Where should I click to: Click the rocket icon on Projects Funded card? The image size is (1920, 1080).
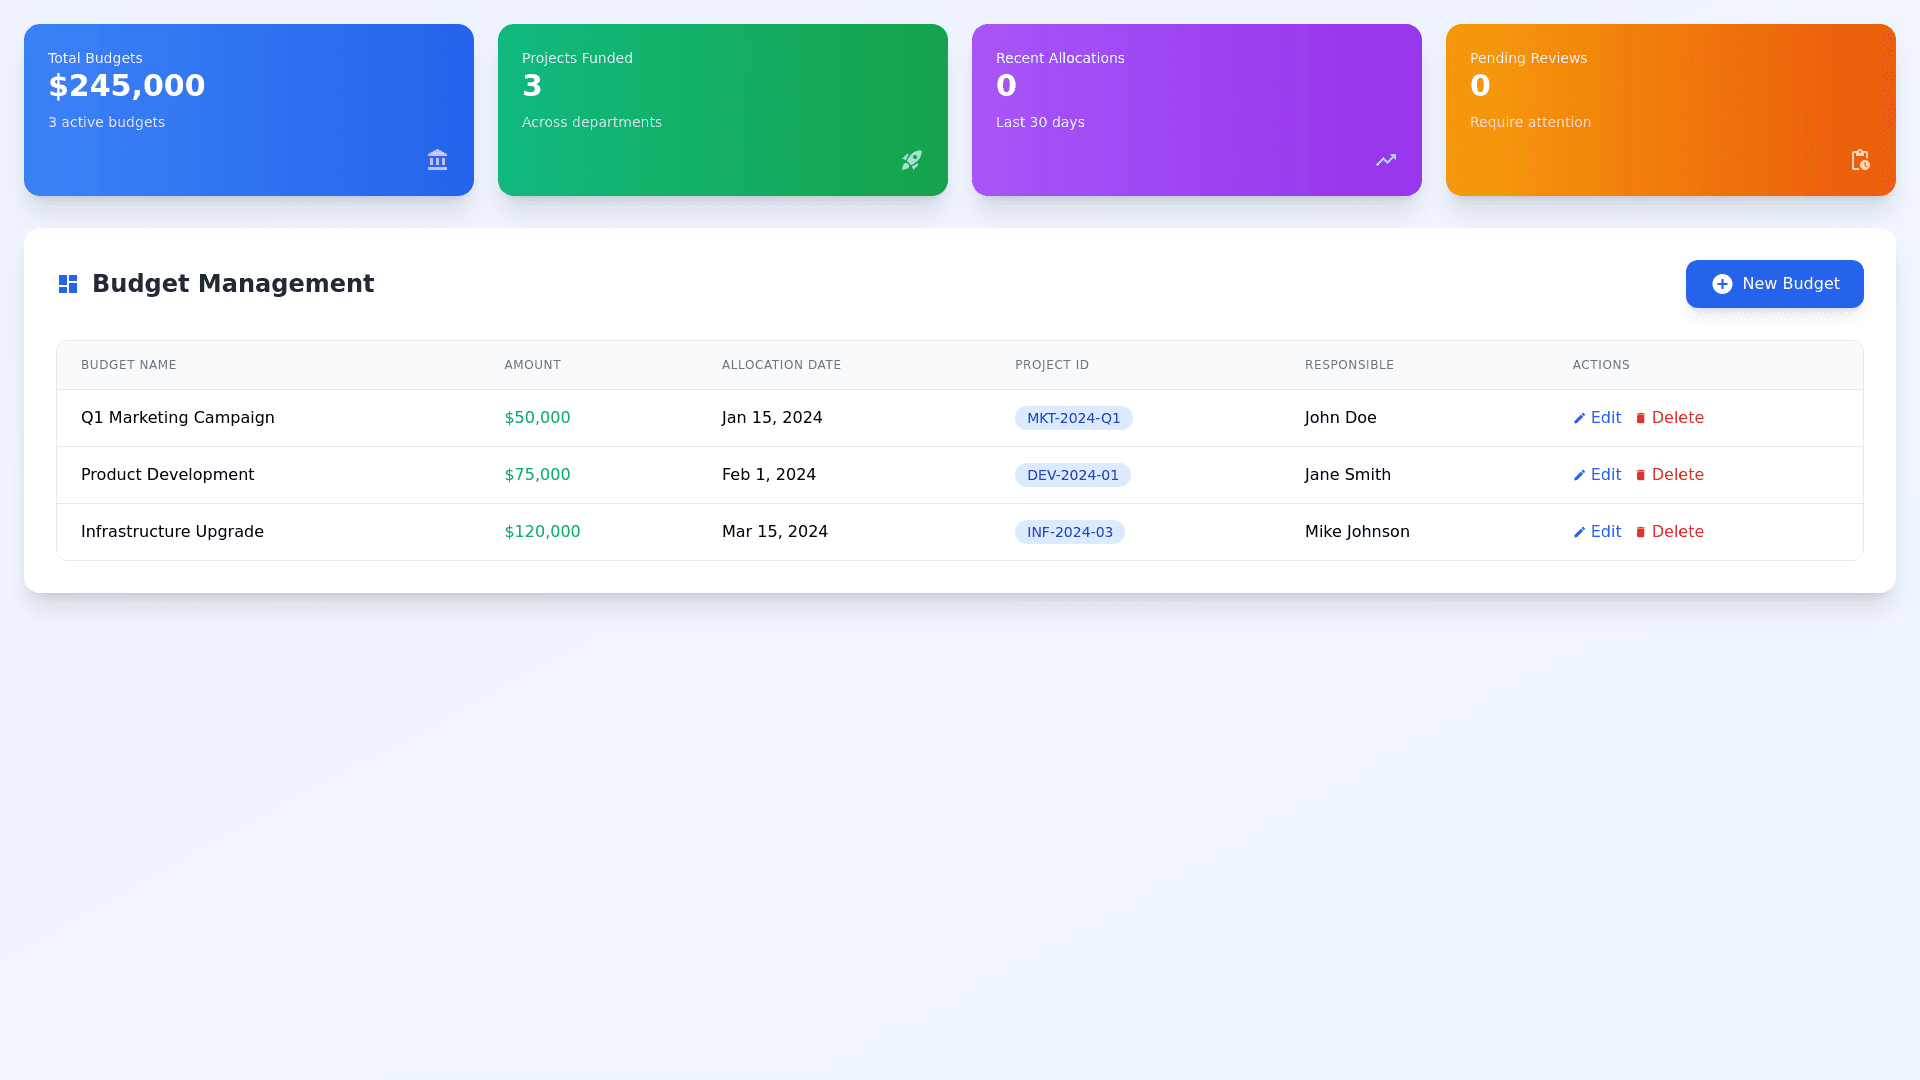(x=911, y=160)
